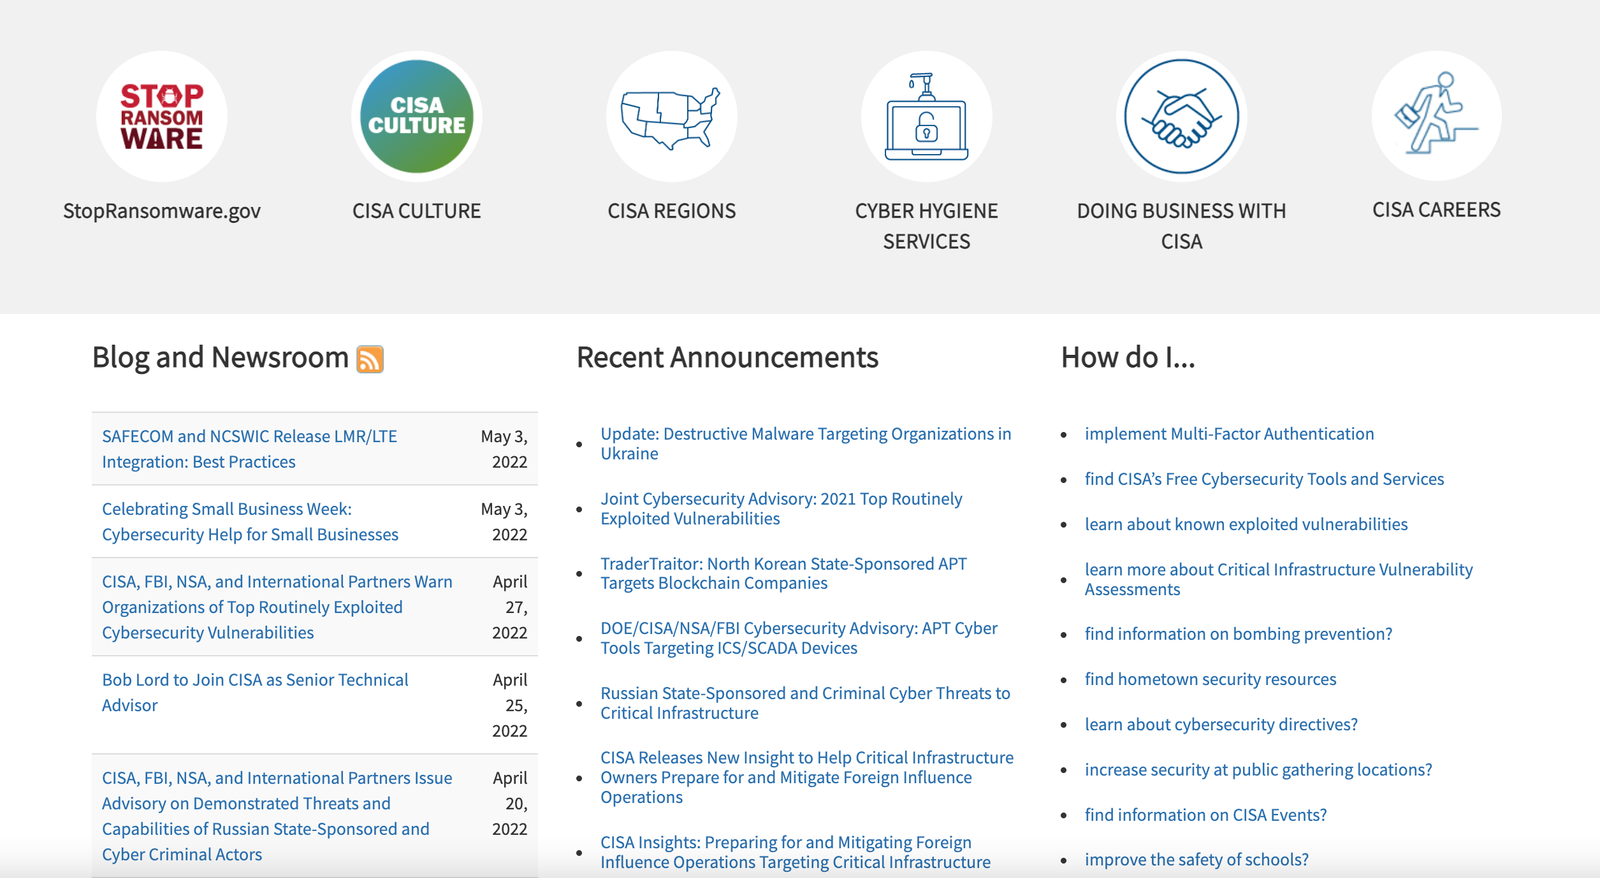
Task: Visit CYBER HYGIENE SERVICES label link
Action: tap(927, 226)
